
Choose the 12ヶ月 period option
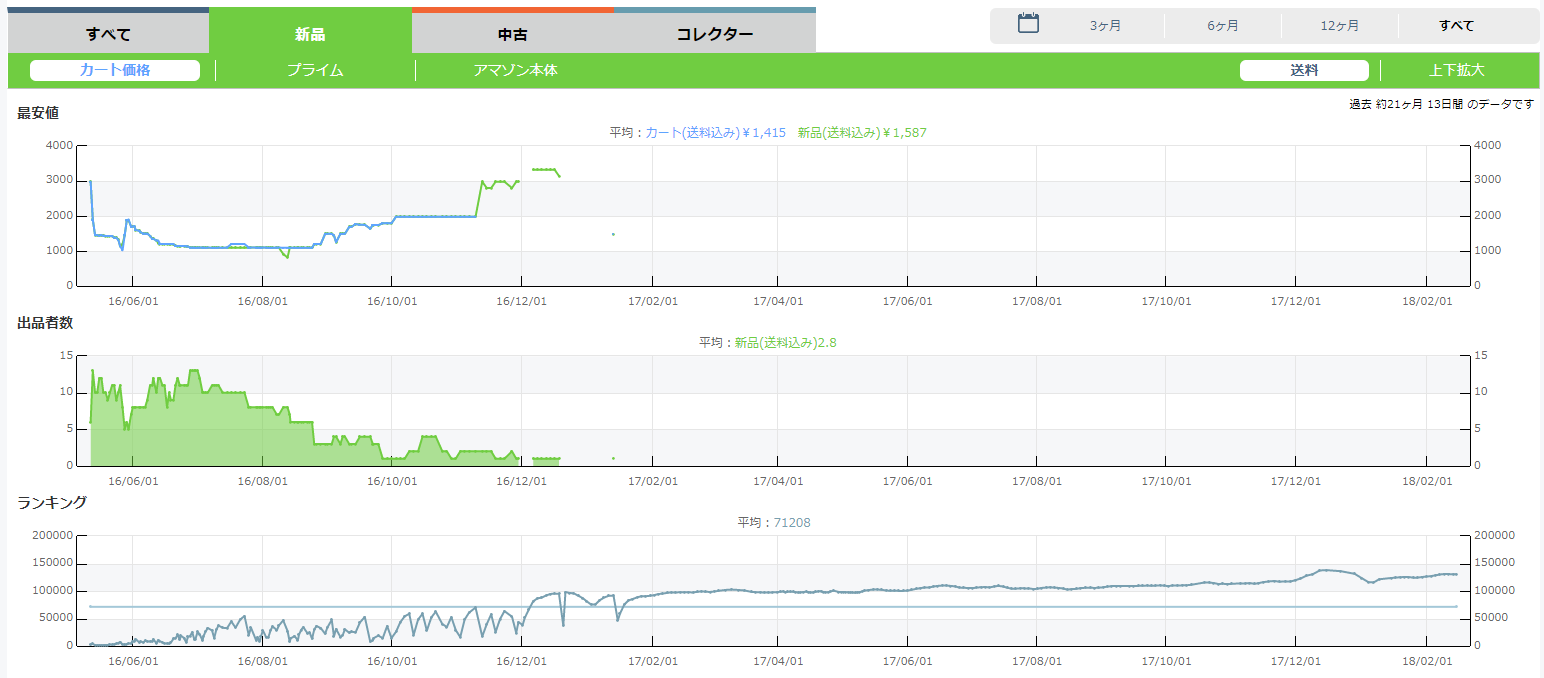[x=1339, y=26]
